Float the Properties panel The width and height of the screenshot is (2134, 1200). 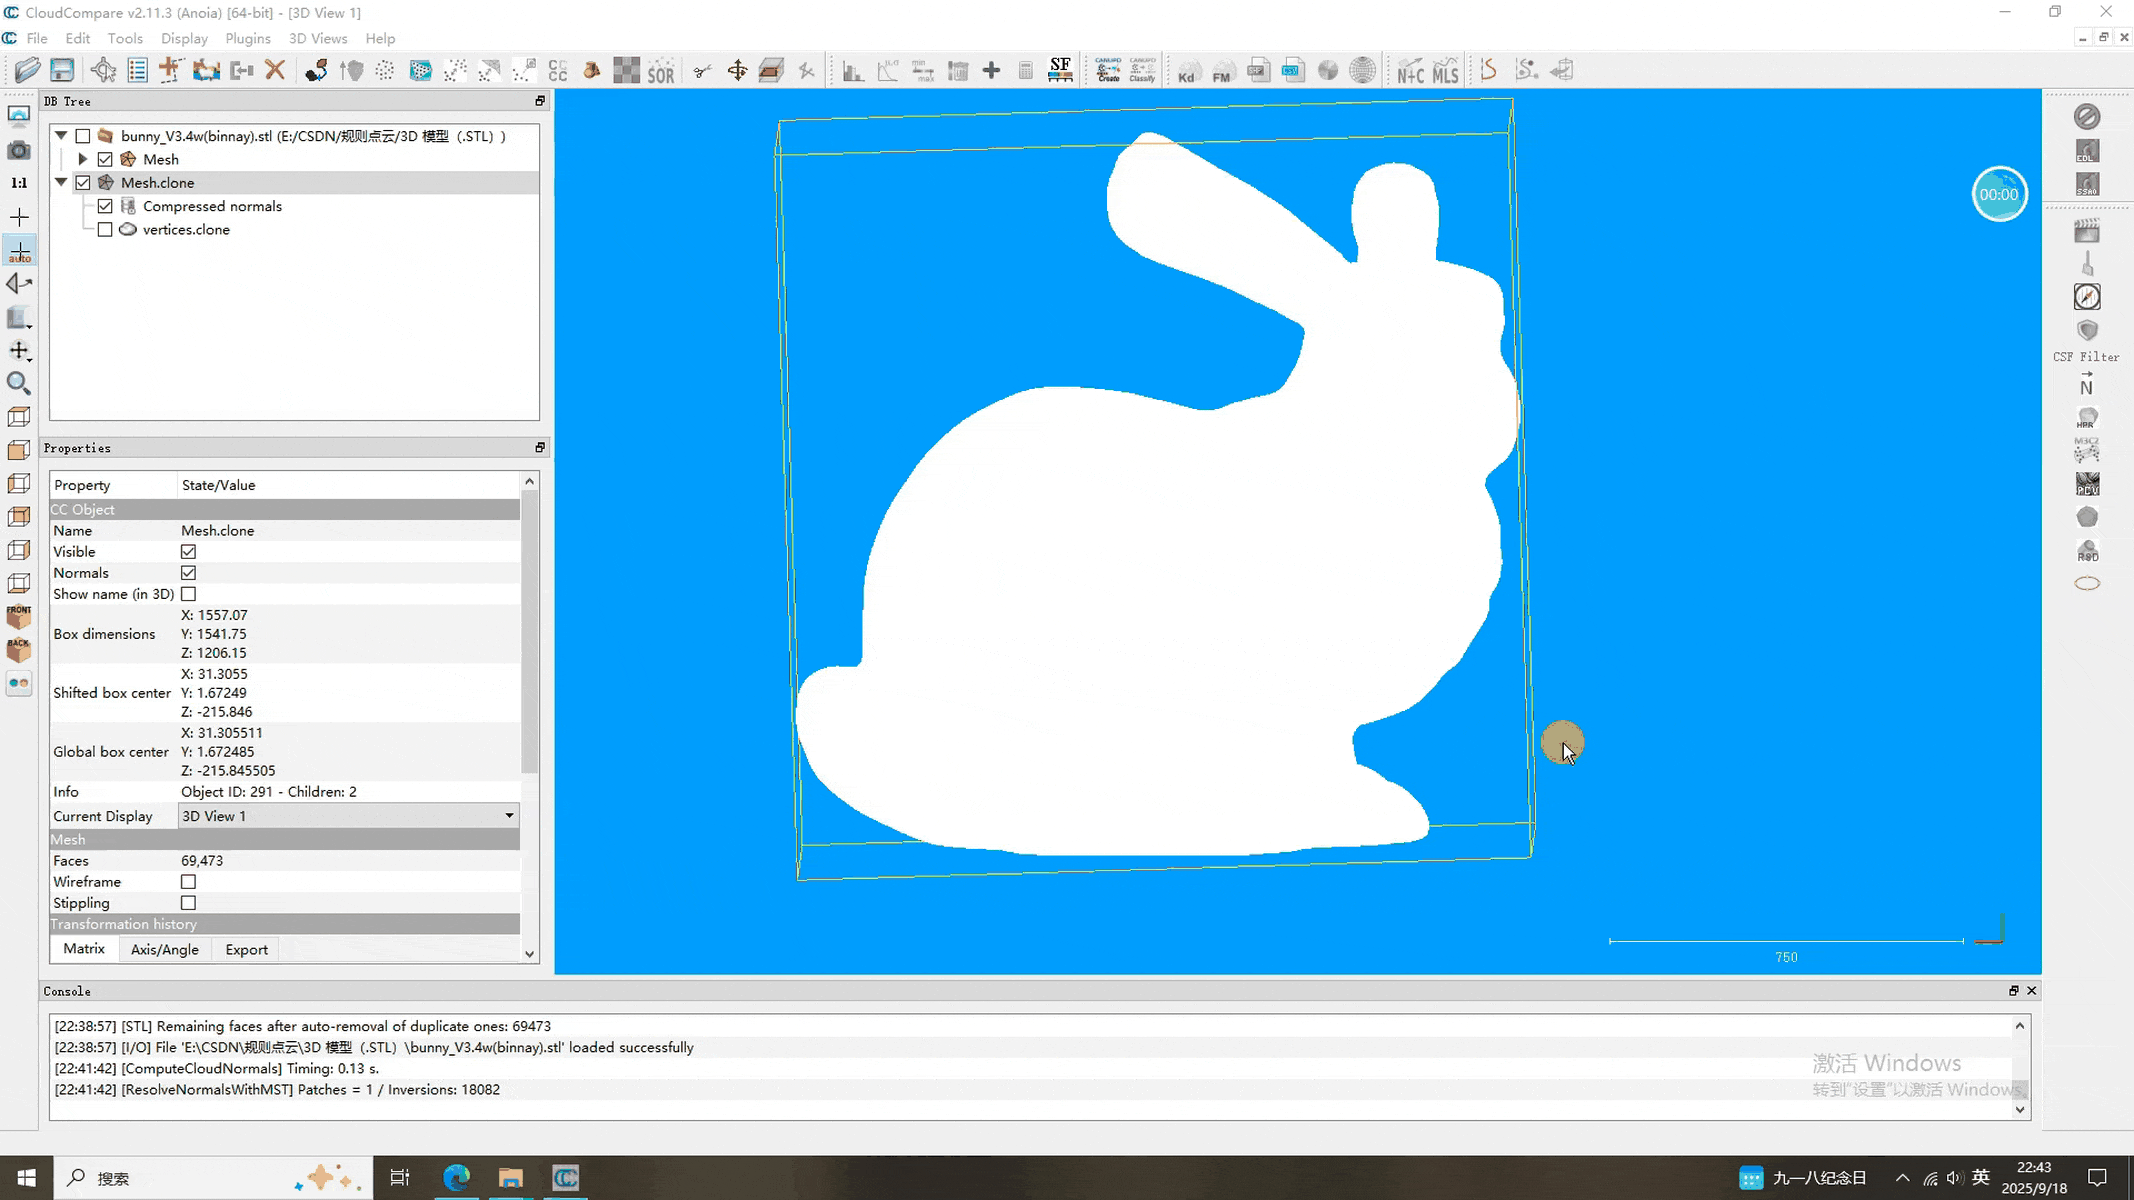[x=540, y=448]
